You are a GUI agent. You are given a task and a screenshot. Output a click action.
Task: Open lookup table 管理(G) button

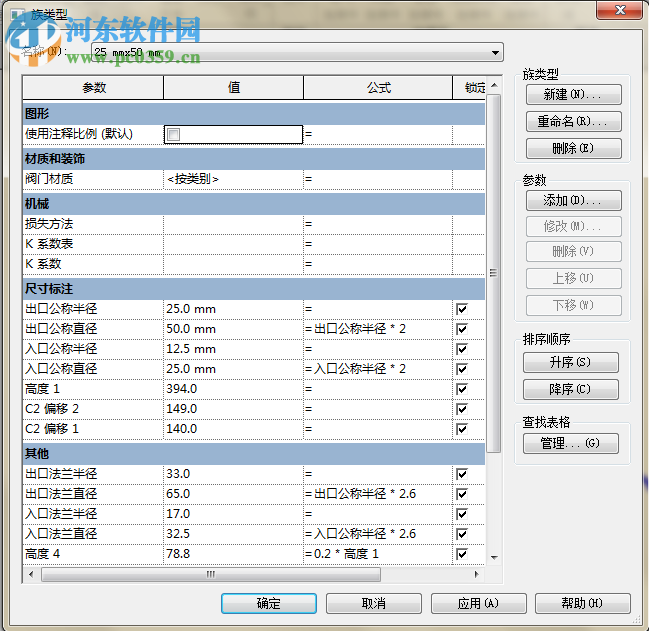[571, 444]
